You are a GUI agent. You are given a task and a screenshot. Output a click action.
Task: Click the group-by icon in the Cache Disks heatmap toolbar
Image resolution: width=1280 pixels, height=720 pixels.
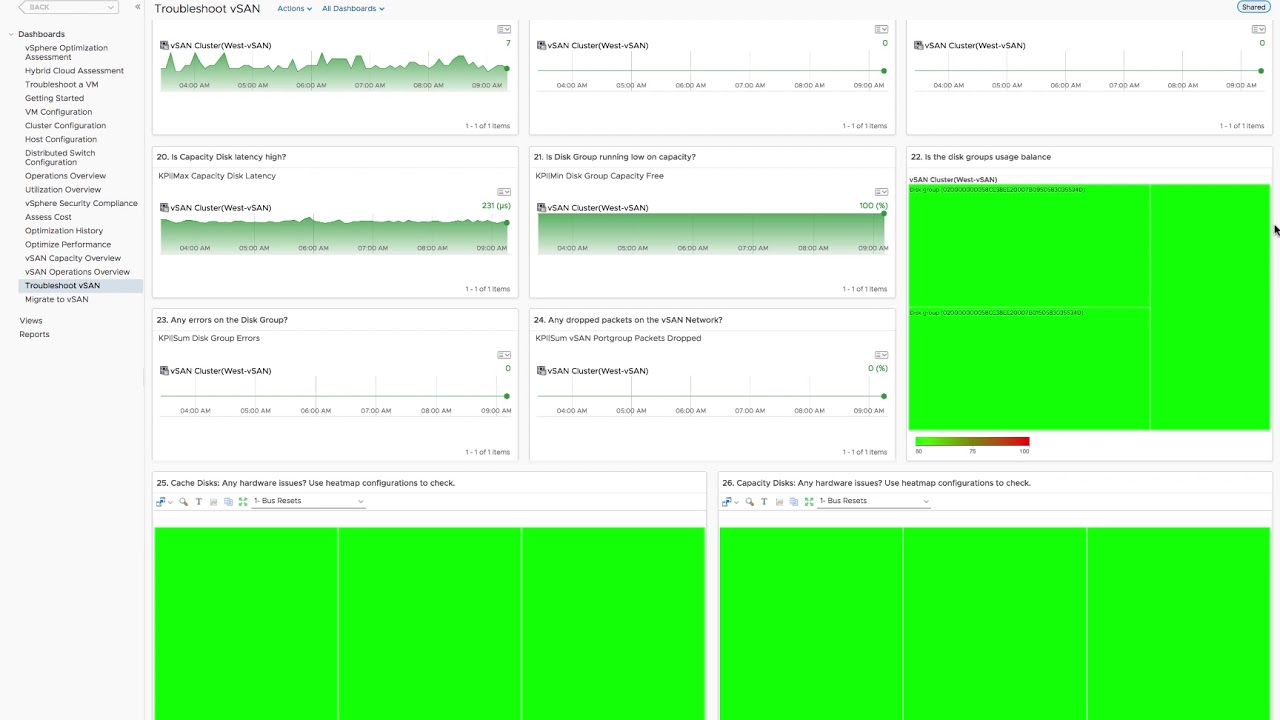(160, 501)
